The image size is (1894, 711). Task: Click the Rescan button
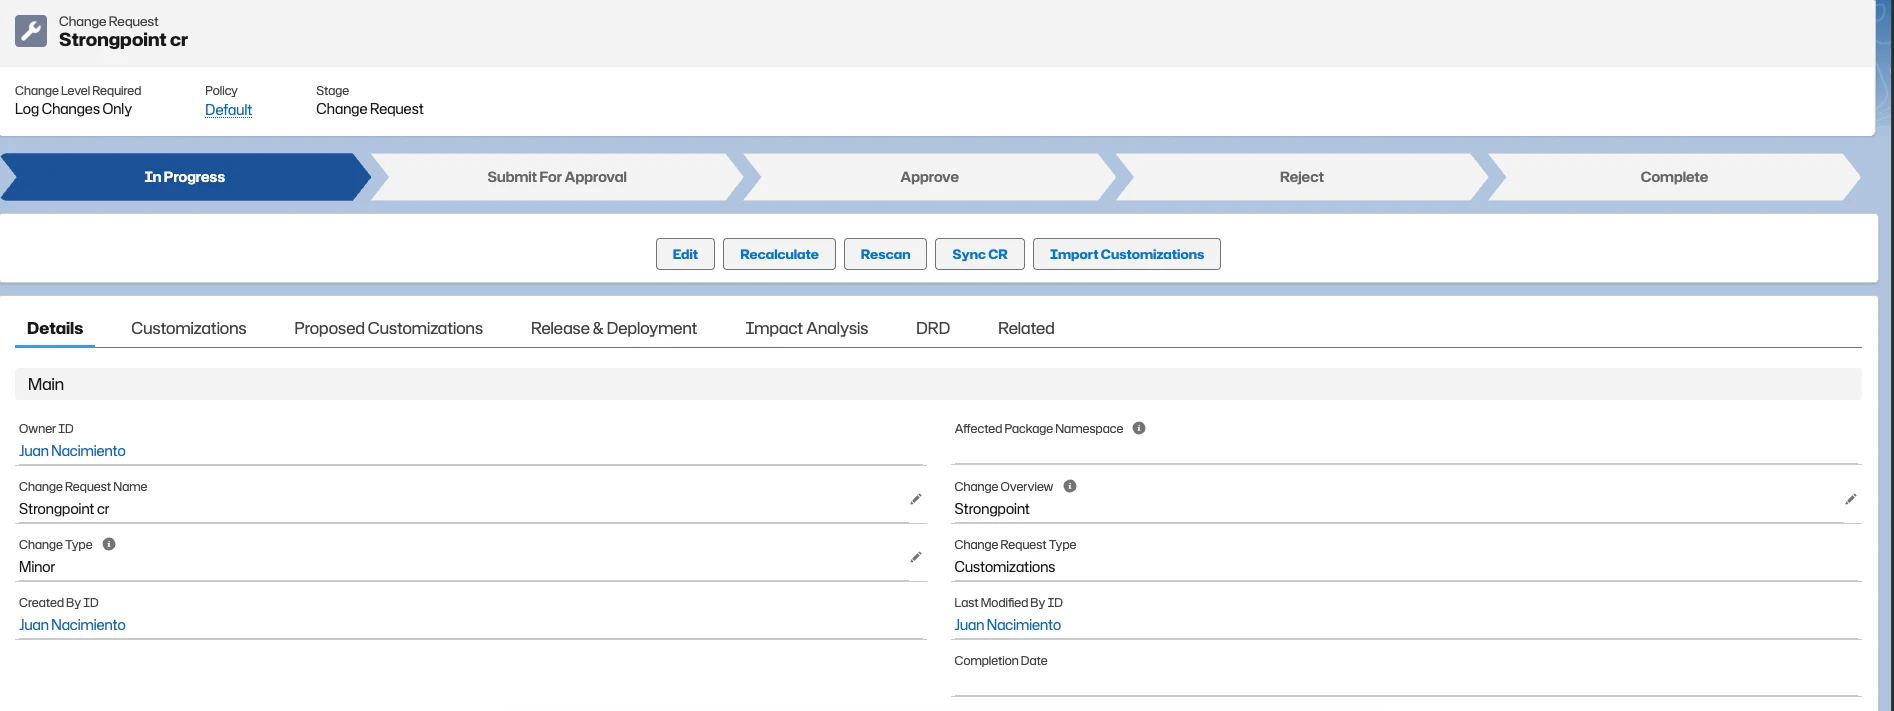coord(885,254)
